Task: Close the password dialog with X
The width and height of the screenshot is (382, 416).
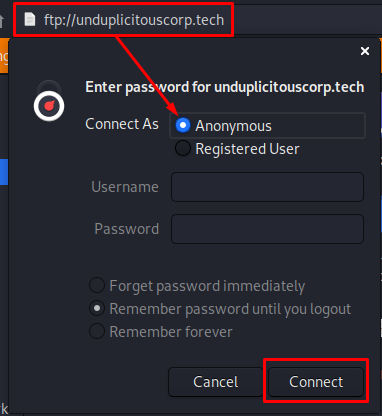Action: pos(365,51)
